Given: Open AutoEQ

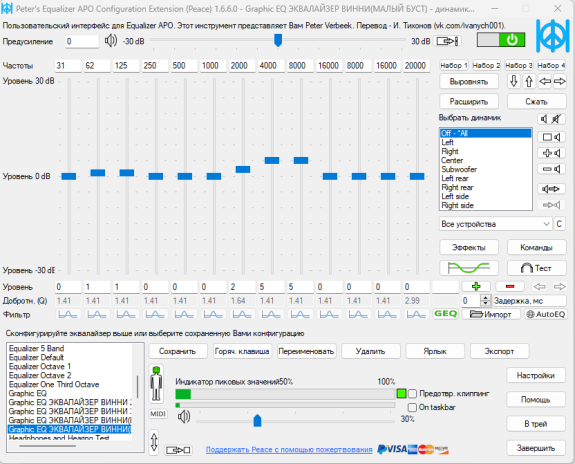Looking at the screenshot, I should 545,314.
